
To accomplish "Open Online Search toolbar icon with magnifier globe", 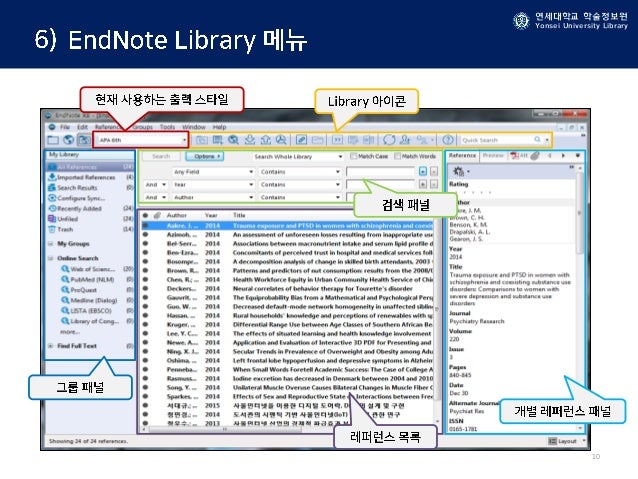I will pos(233,140).
